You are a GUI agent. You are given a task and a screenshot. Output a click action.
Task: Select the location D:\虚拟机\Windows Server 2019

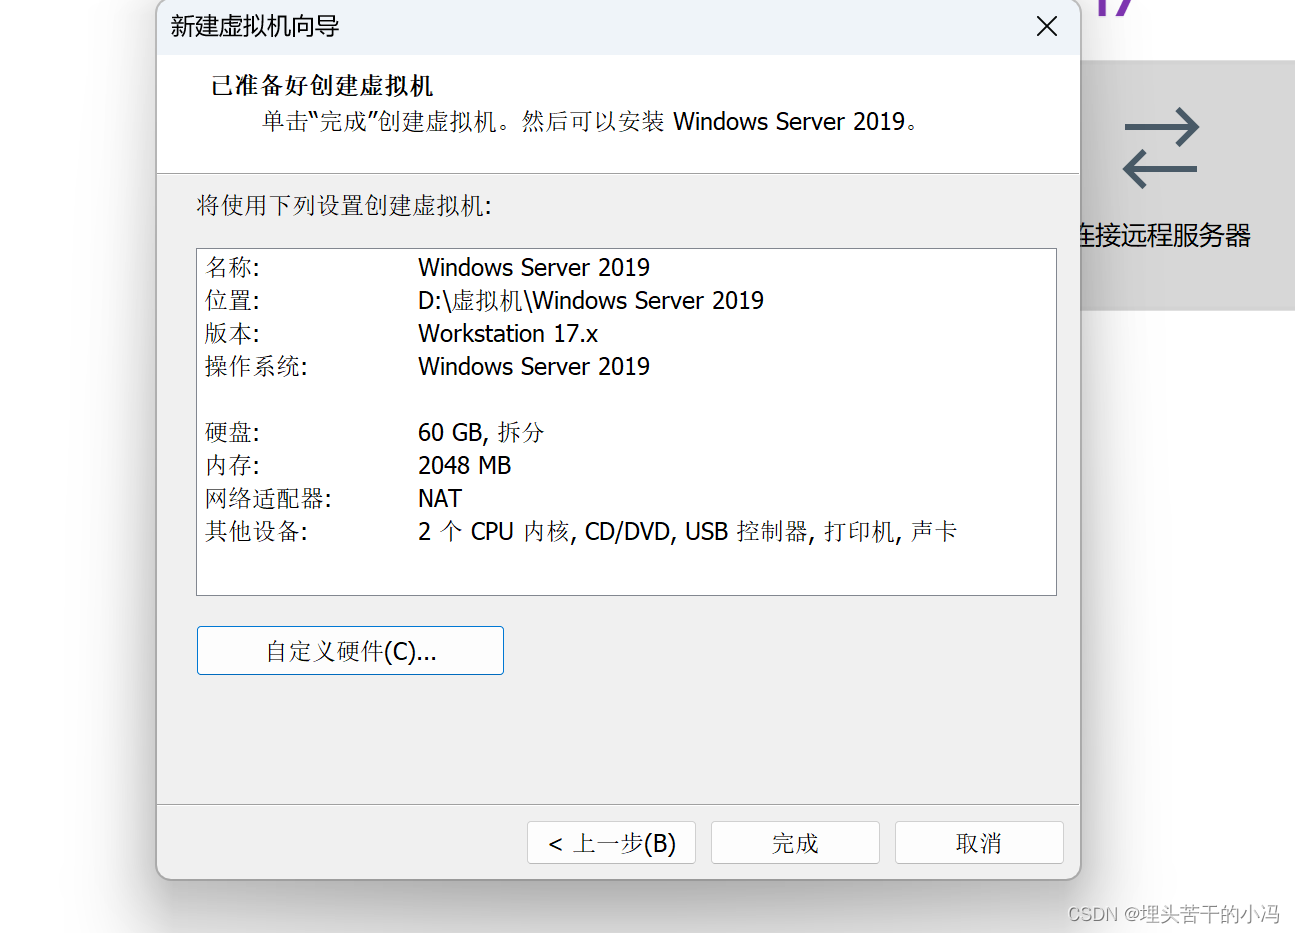point(591,300)
